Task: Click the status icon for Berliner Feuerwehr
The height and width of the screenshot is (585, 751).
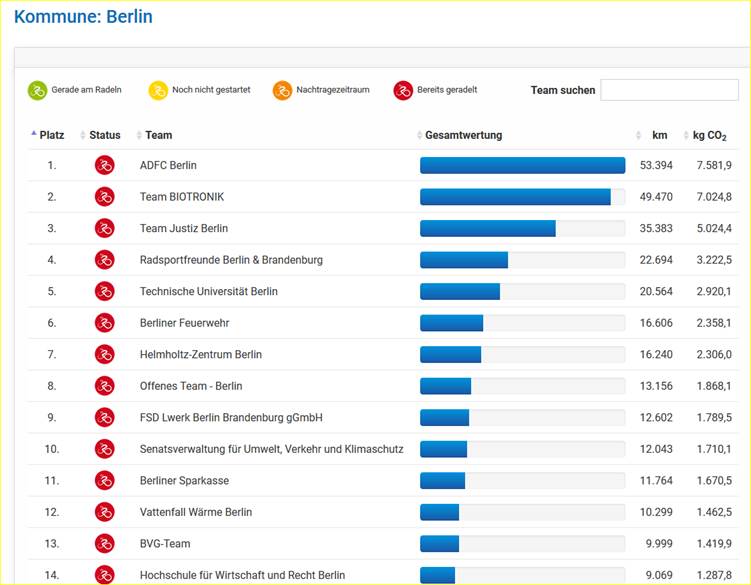Action: [104, 323]
